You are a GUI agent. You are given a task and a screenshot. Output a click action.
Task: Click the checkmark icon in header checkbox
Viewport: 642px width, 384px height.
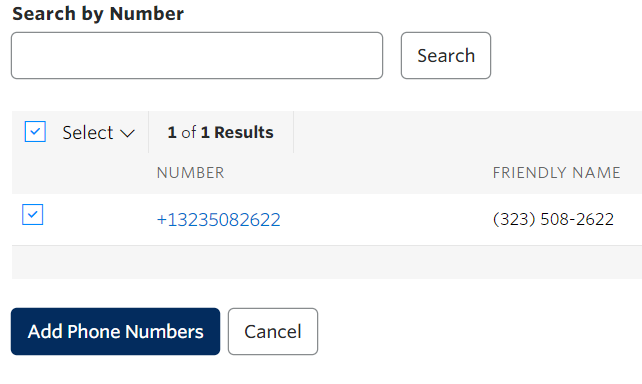tap(35, 131)
